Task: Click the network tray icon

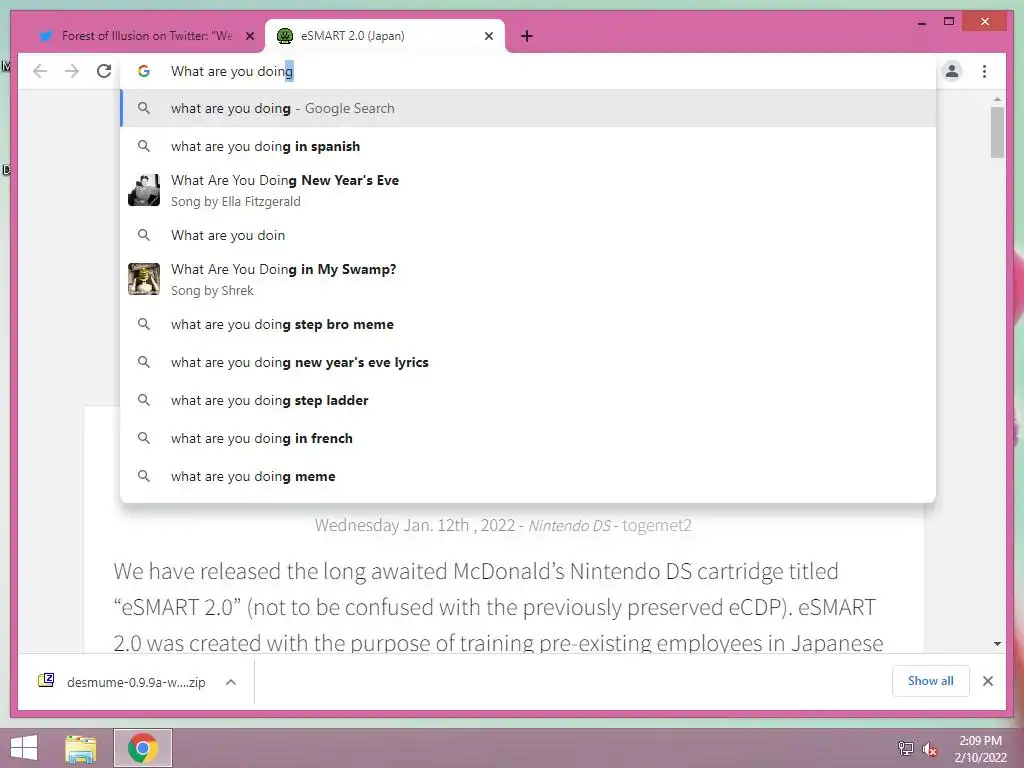Action: point(905,748)
